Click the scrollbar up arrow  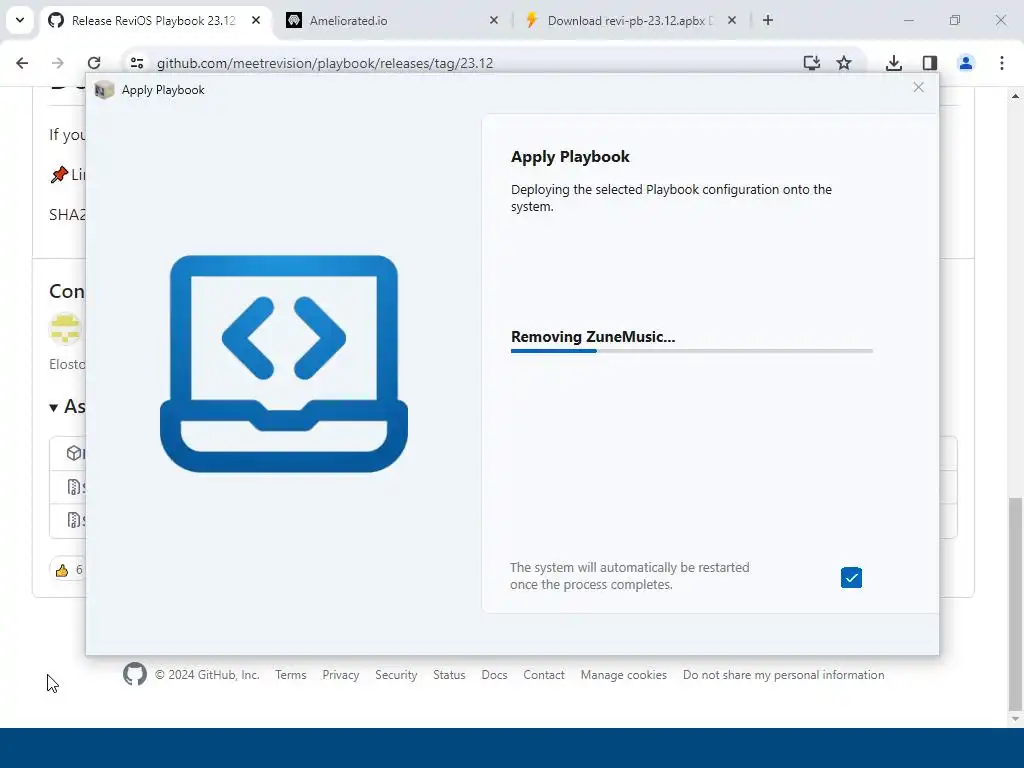point(1015,96)
